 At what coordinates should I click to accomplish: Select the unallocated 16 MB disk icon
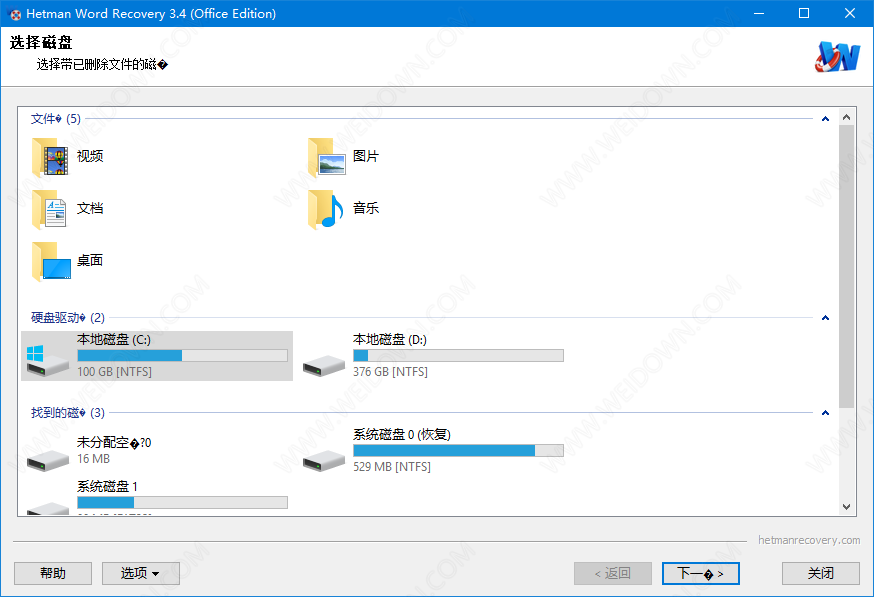(47, 461)
